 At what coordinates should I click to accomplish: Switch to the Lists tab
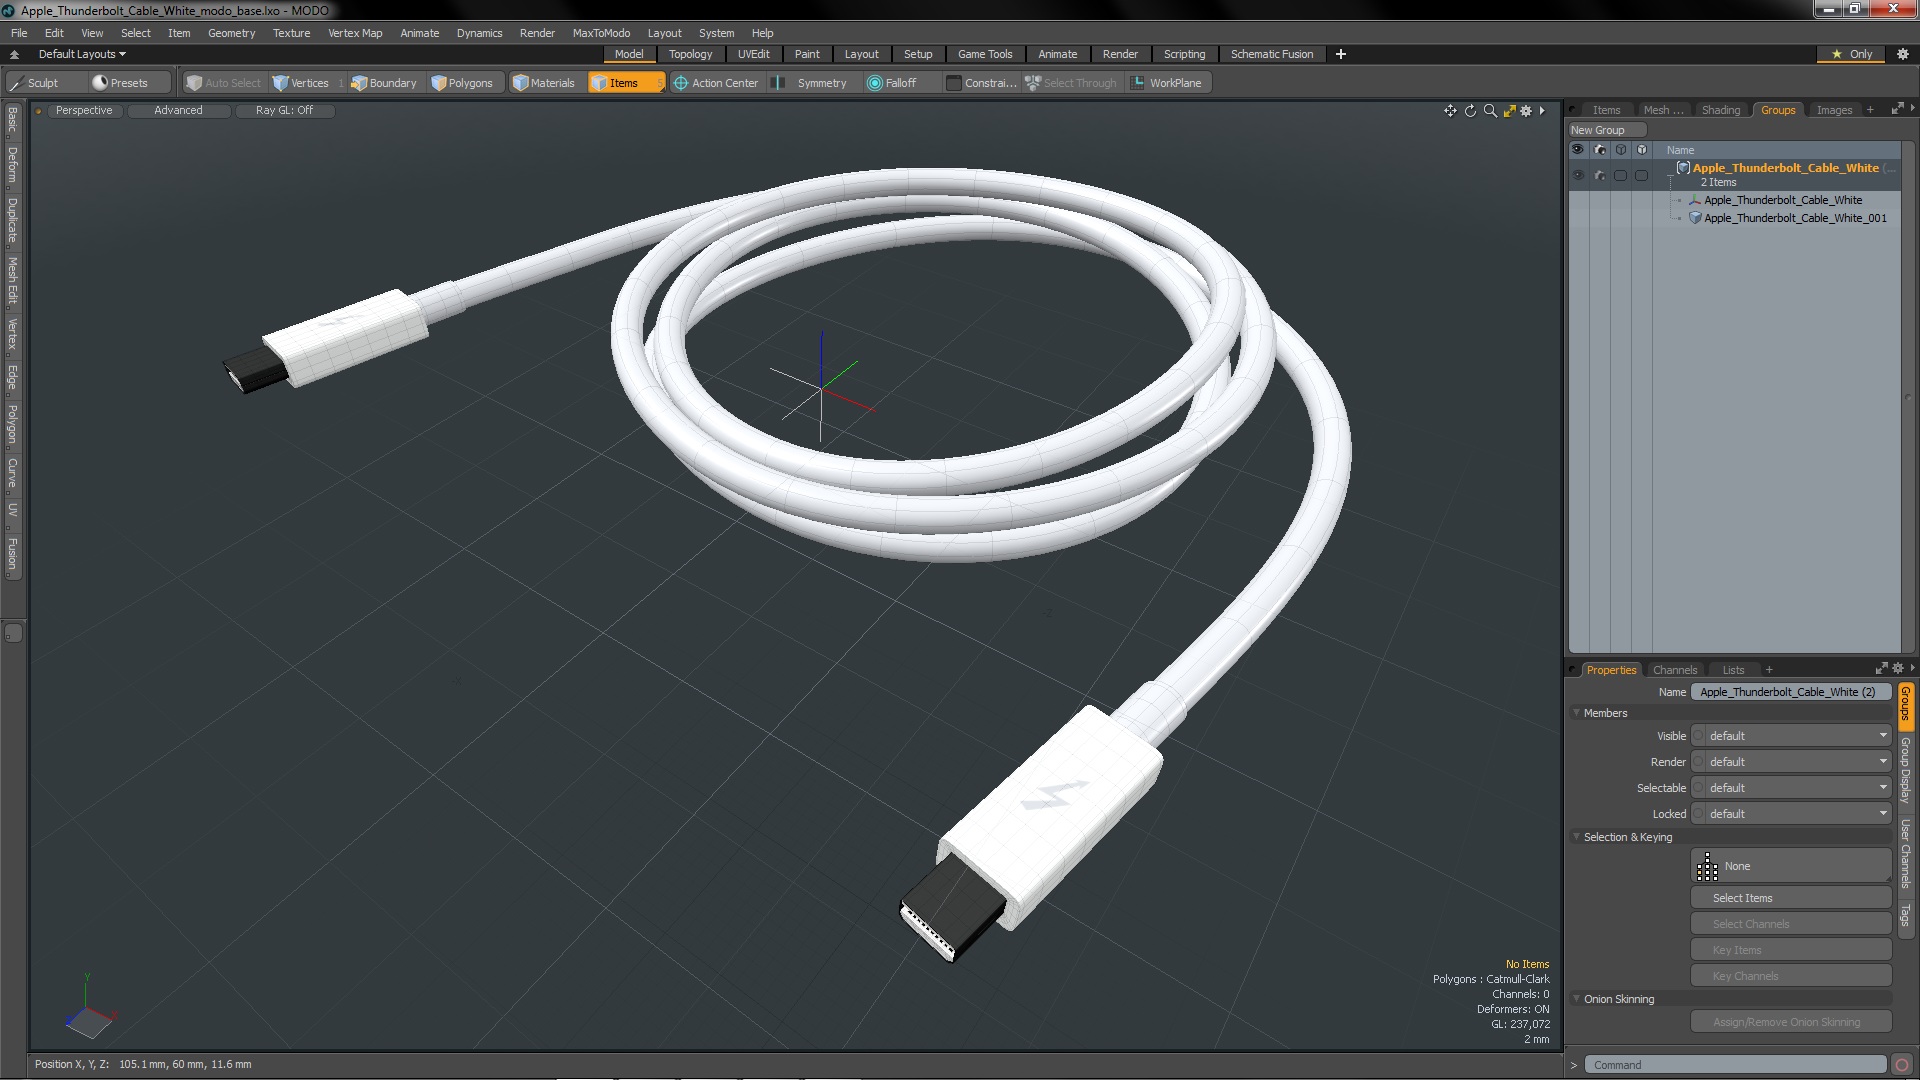pos(1733,670)
